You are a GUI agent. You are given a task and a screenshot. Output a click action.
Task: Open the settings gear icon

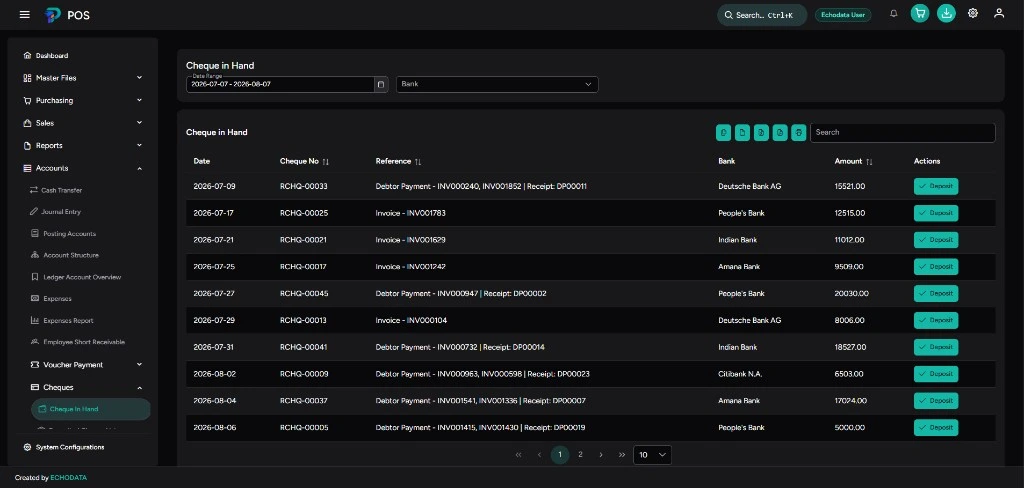click(x=972, y=13)
